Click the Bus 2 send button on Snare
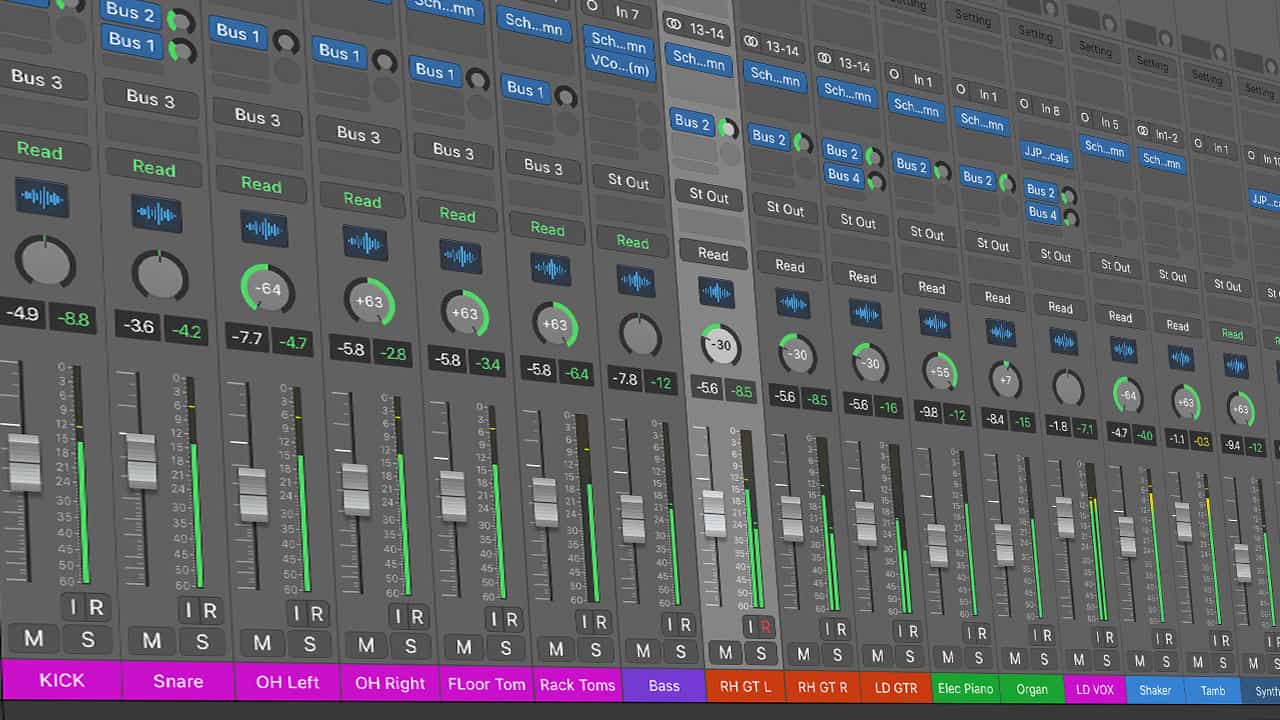Image resolution: width=1280 pixels, height=720 pixels. pos(131,13)
